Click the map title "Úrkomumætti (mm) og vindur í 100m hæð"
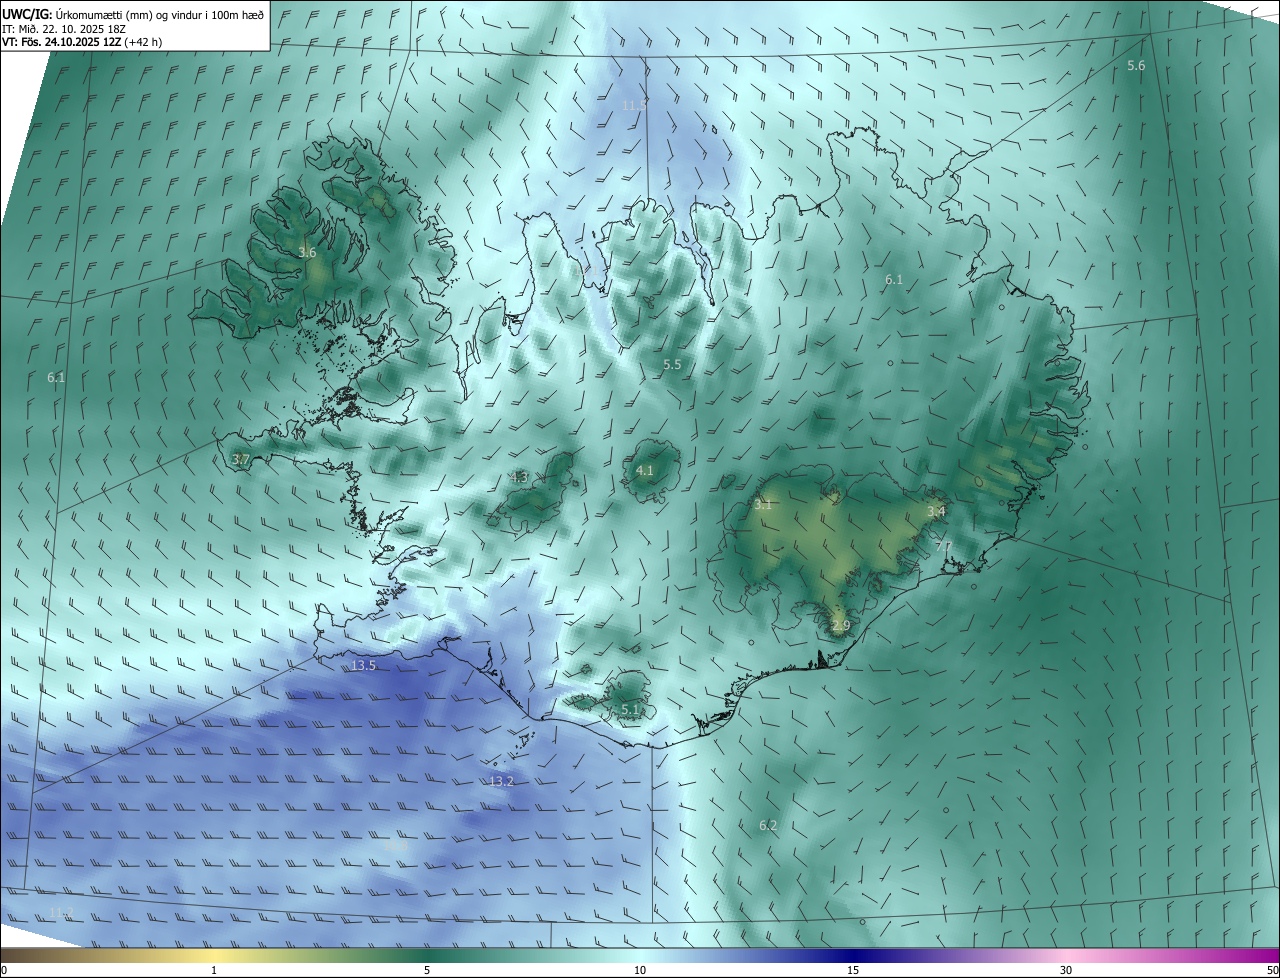This screenshot has width=1280, height=978. click(x=160, y=14)
